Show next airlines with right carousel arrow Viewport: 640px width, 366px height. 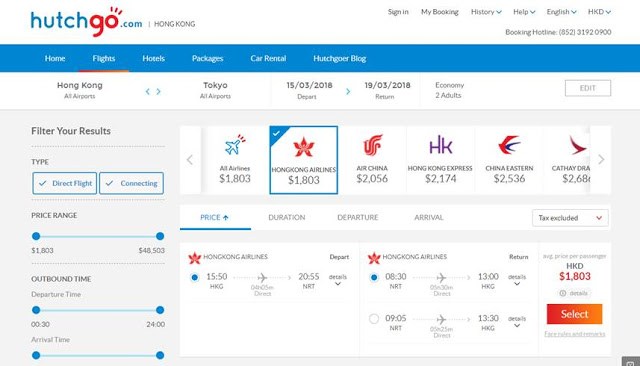601,160
